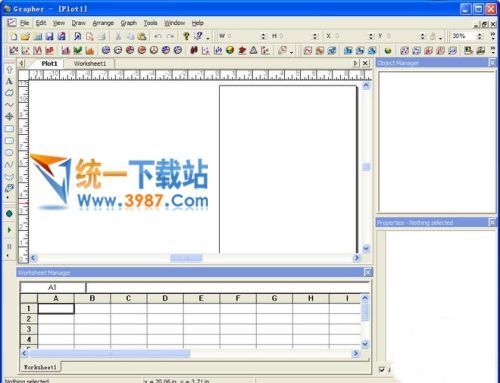Click the Save icon in toolbar

tap(50, 36)
